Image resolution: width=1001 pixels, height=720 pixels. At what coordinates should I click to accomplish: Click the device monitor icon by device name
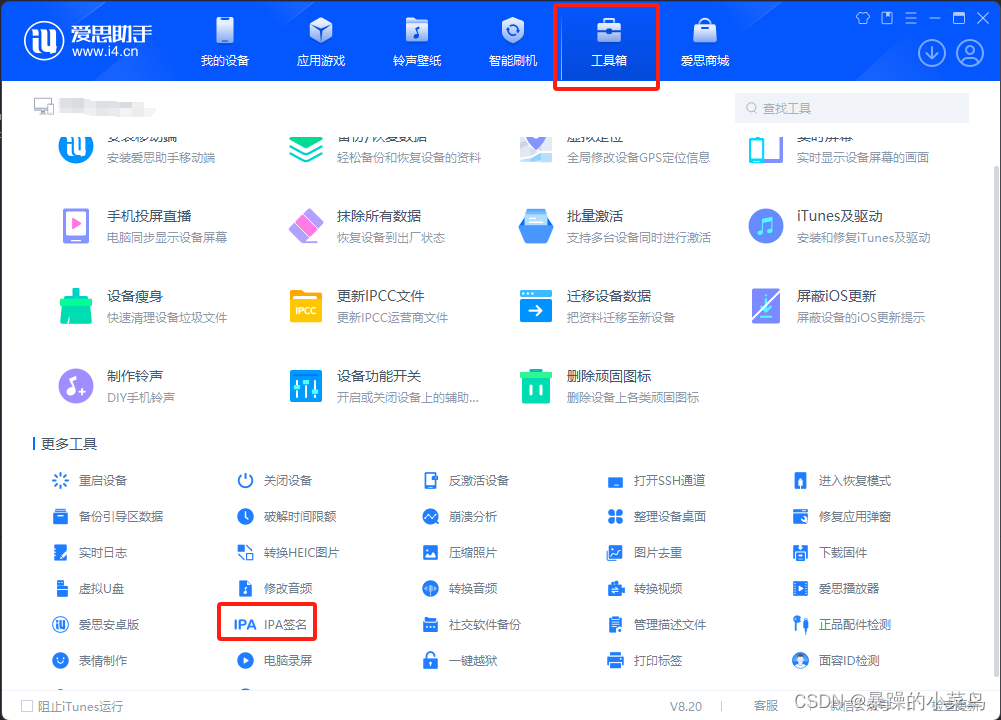point(43,107)
